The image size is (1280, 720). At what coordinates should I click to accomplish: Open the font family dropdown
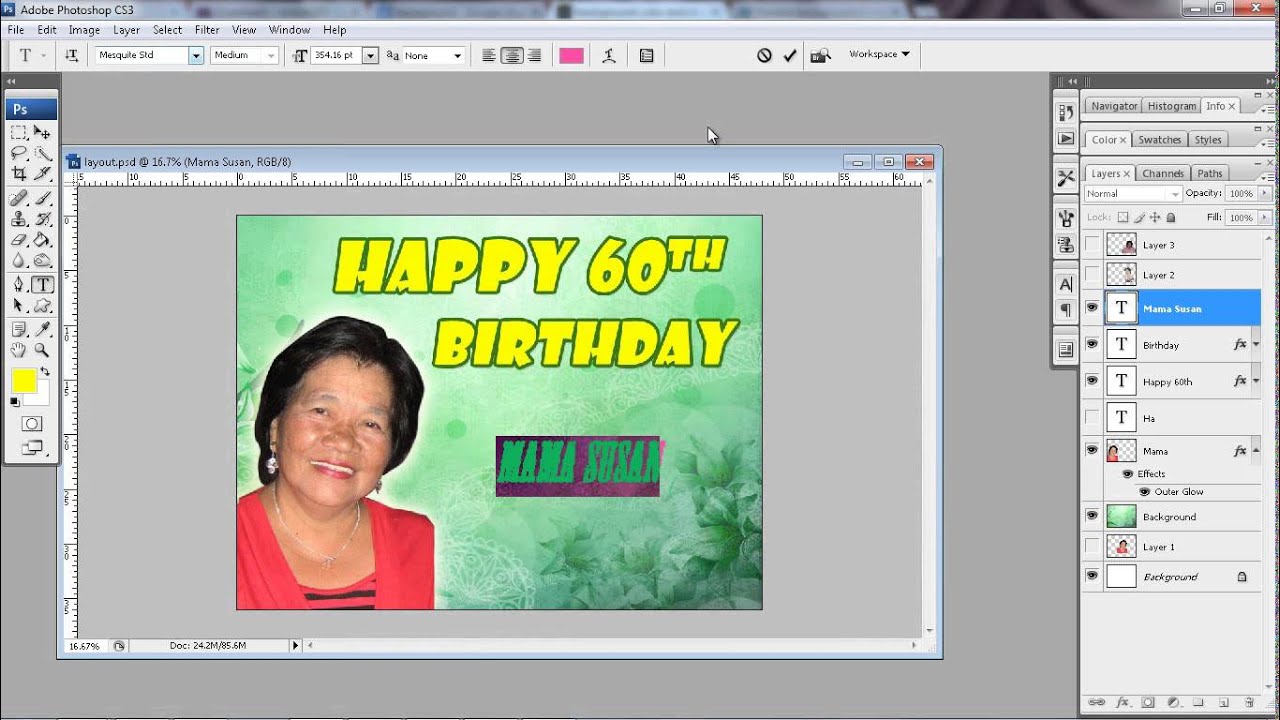tap(196, 56)
